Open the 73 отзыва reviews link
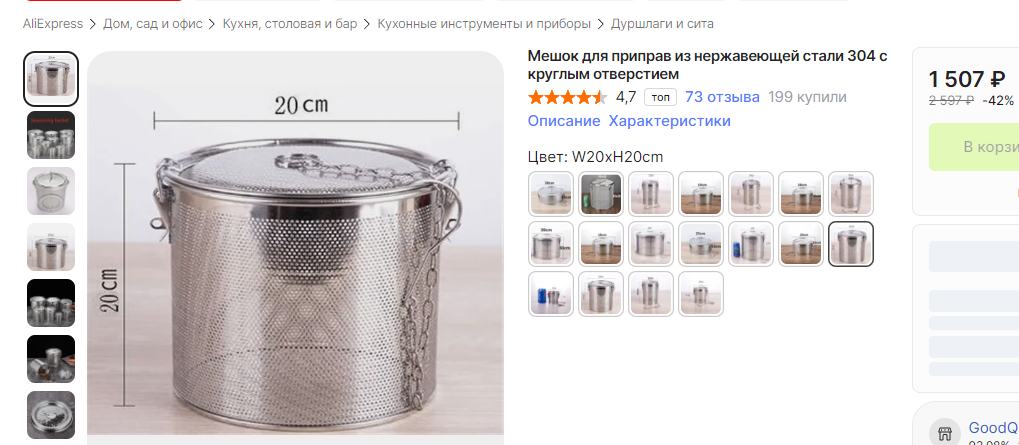 pyautogui.click(x=722, y=97)
